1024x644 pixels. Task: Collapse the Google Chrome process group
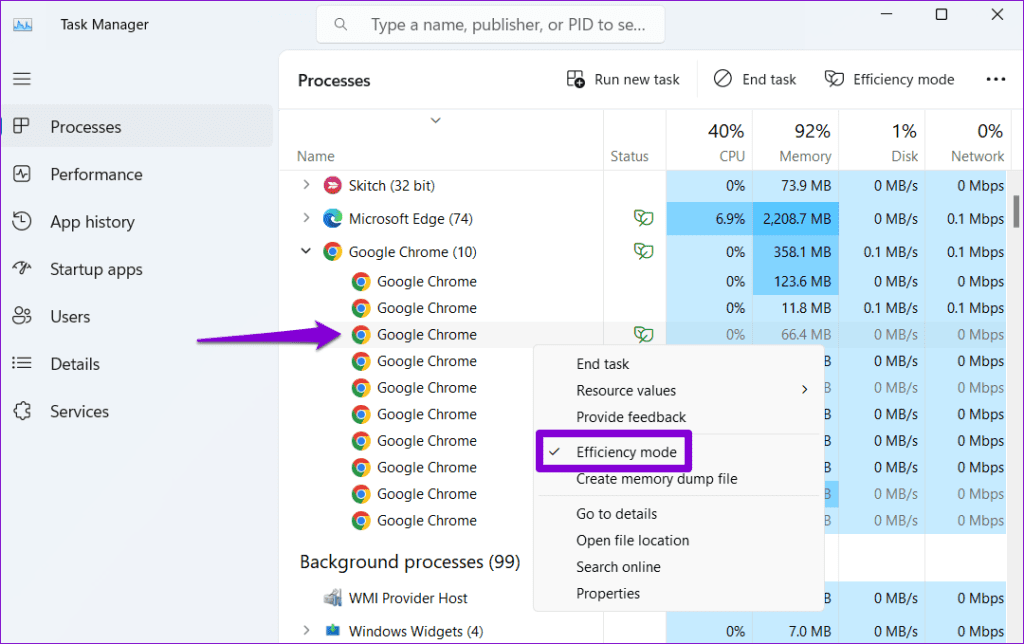tap(305, 251)
